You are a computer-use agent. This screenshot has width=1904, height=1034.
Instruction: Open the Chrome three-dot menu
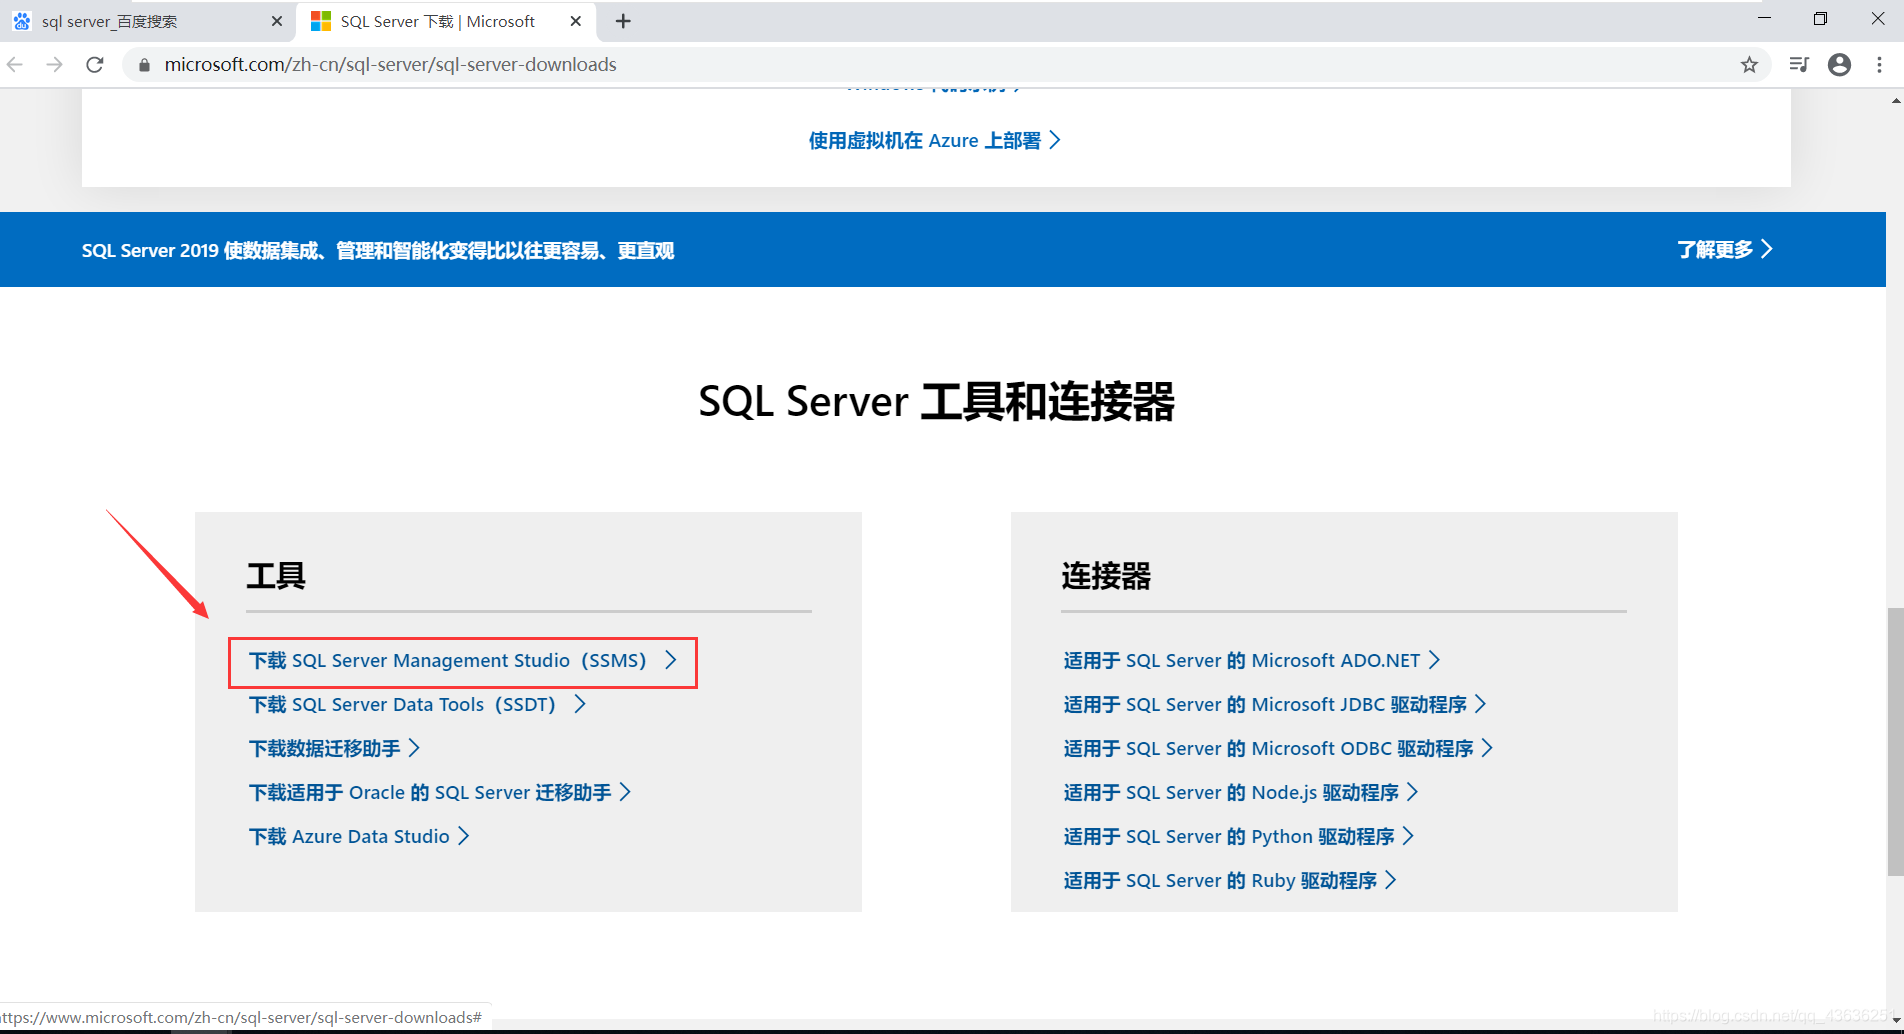[1880, 65]
